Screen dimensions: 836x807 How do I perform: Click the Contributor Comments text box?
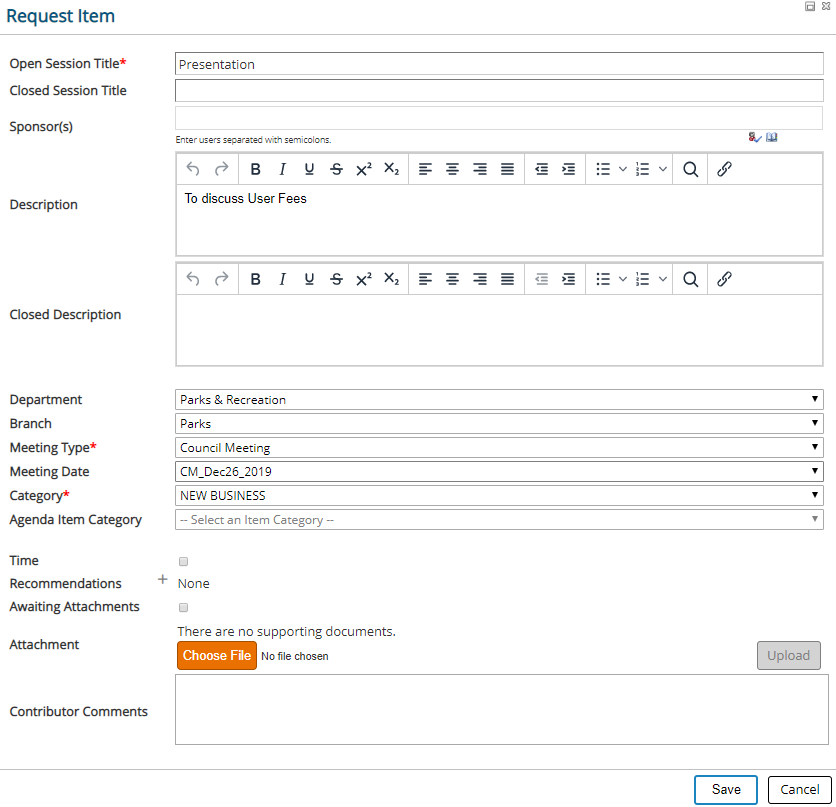[x=502, y=709]
